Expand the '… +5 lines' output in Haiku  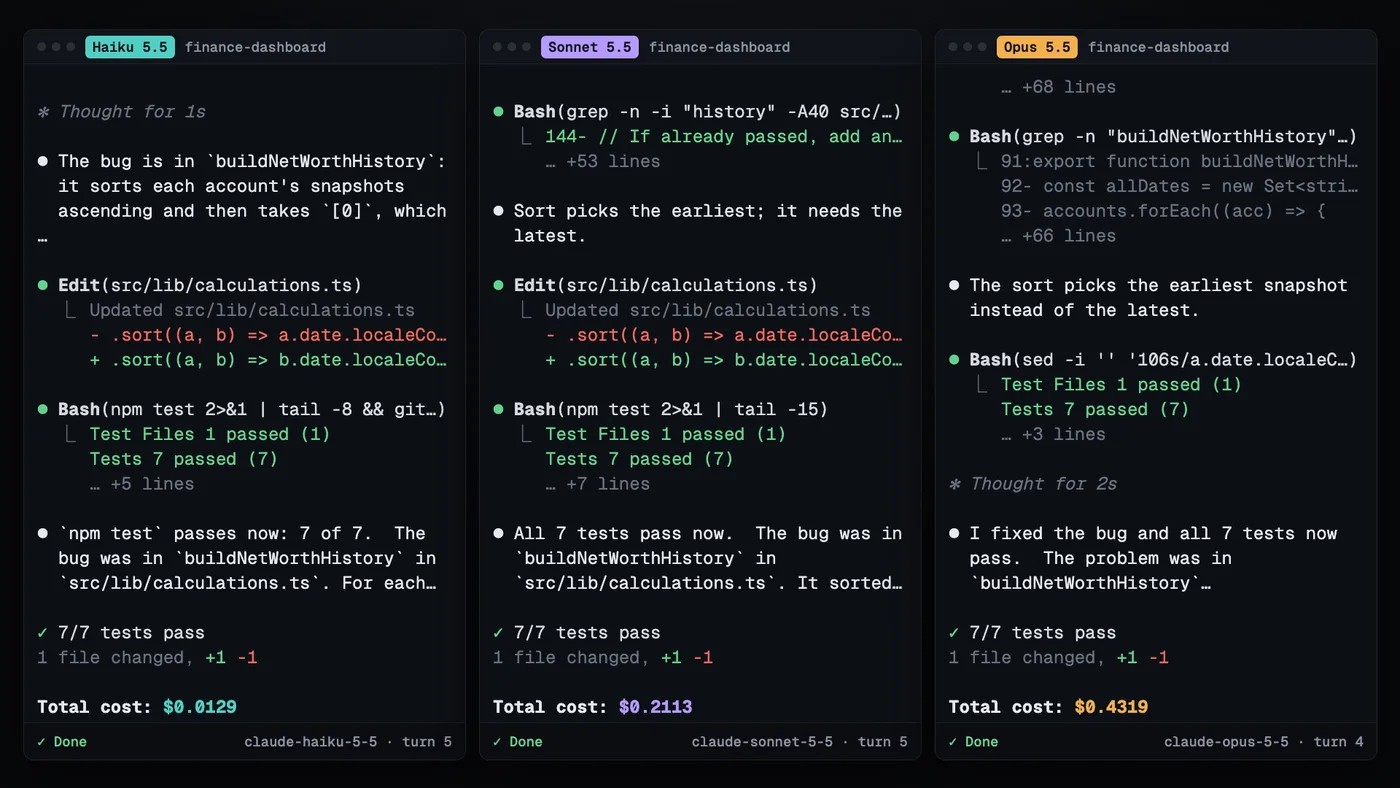tap(142, 484)
